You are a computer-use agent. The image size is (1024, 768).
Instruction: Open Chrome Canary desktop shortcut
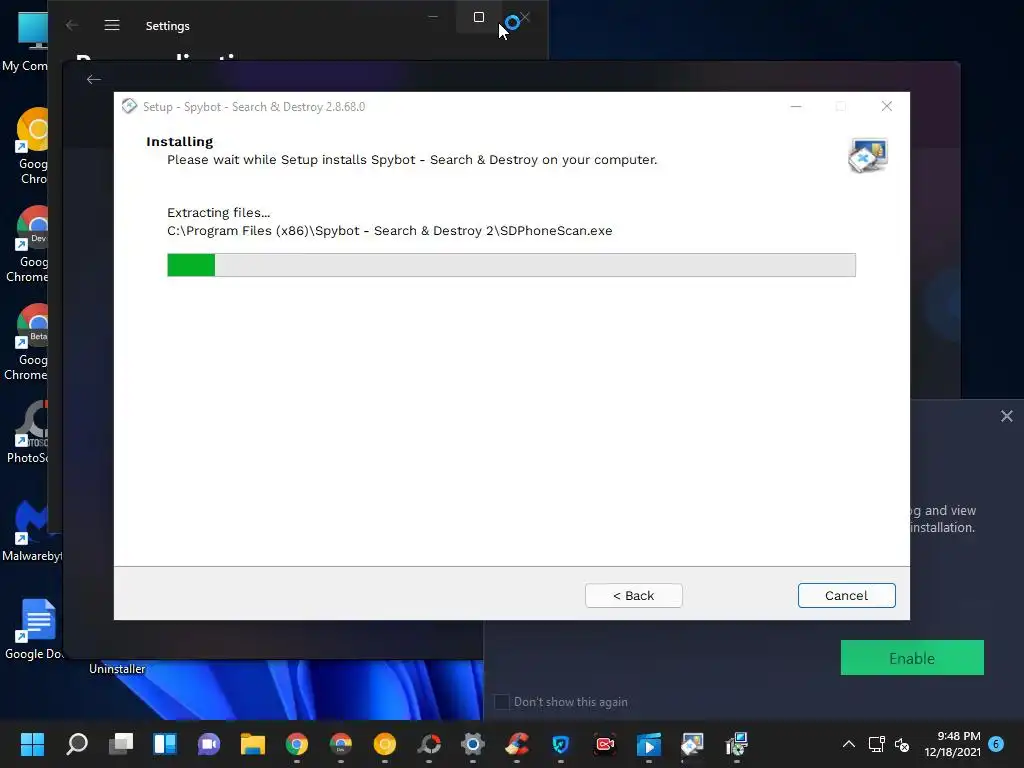[33, 146]
